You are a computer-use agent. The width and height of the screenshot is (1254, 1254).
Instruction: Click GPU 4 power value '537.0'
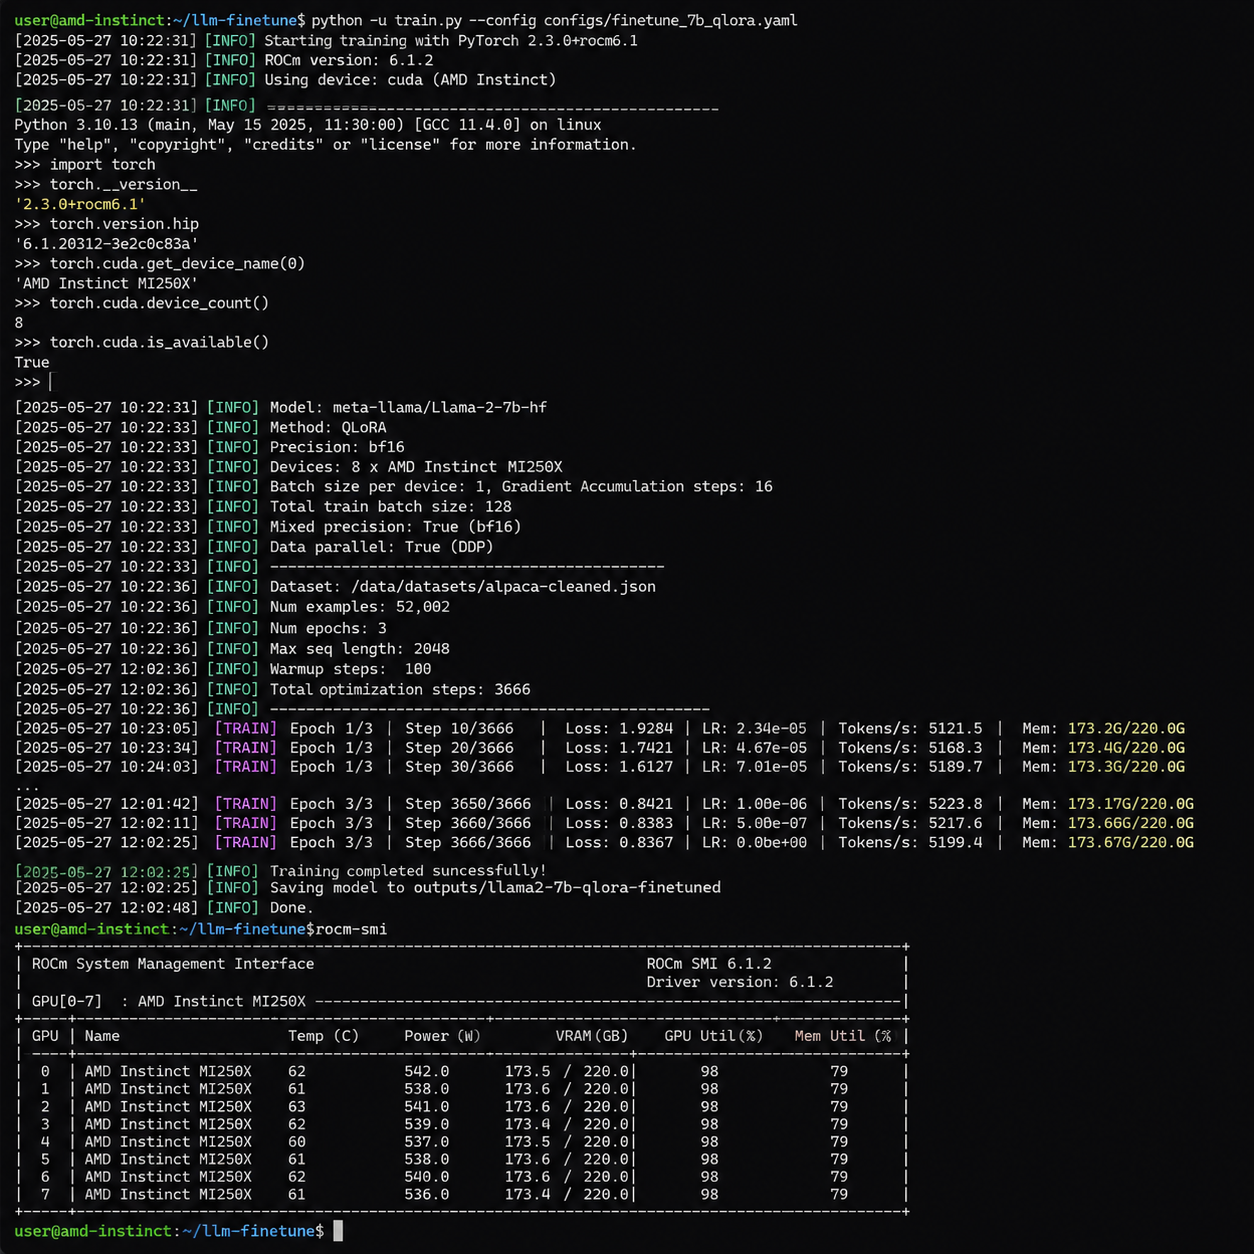click(x=427, y=1142)
